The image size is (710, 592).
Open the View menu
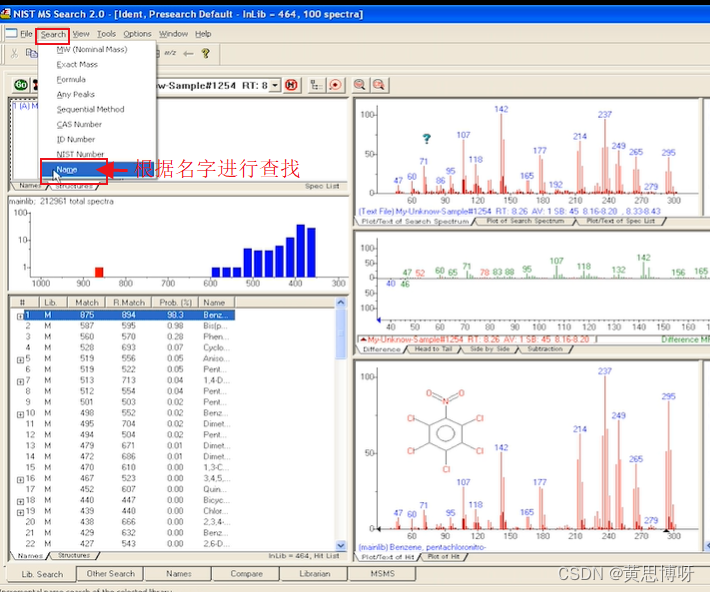81,34
